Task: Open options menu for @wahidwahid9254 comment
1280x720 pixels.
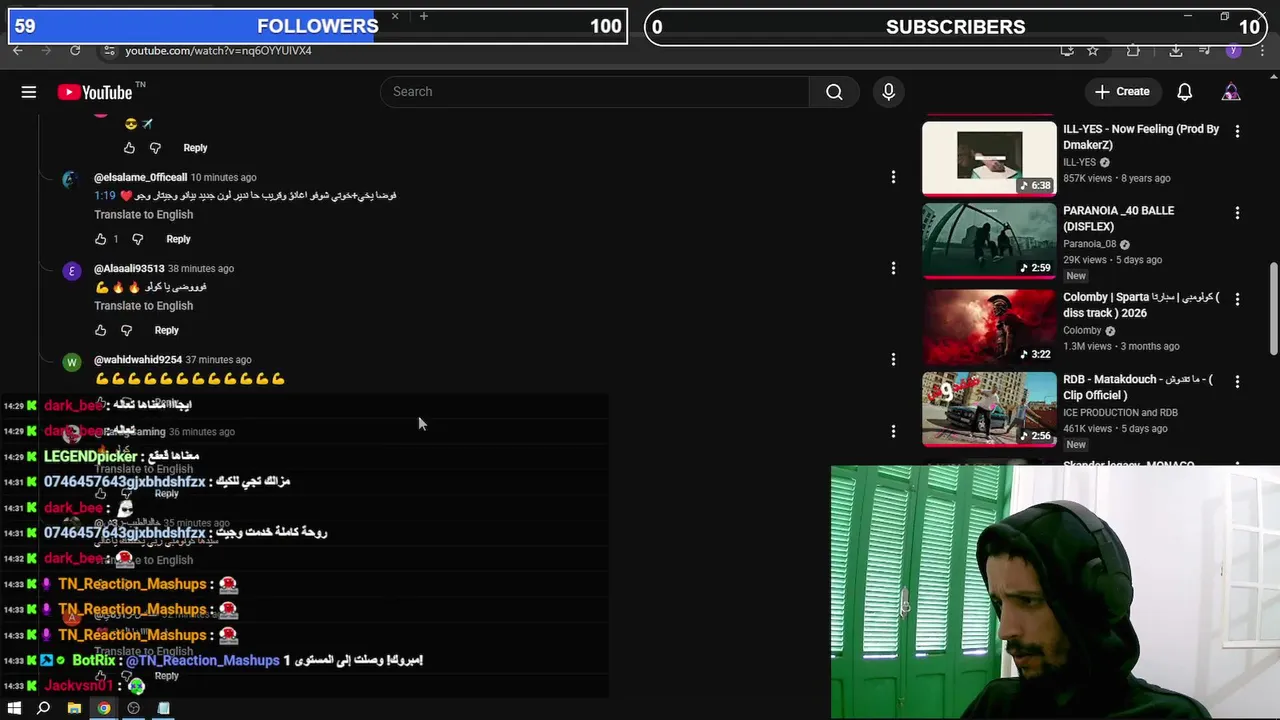Action: point(893,359)
